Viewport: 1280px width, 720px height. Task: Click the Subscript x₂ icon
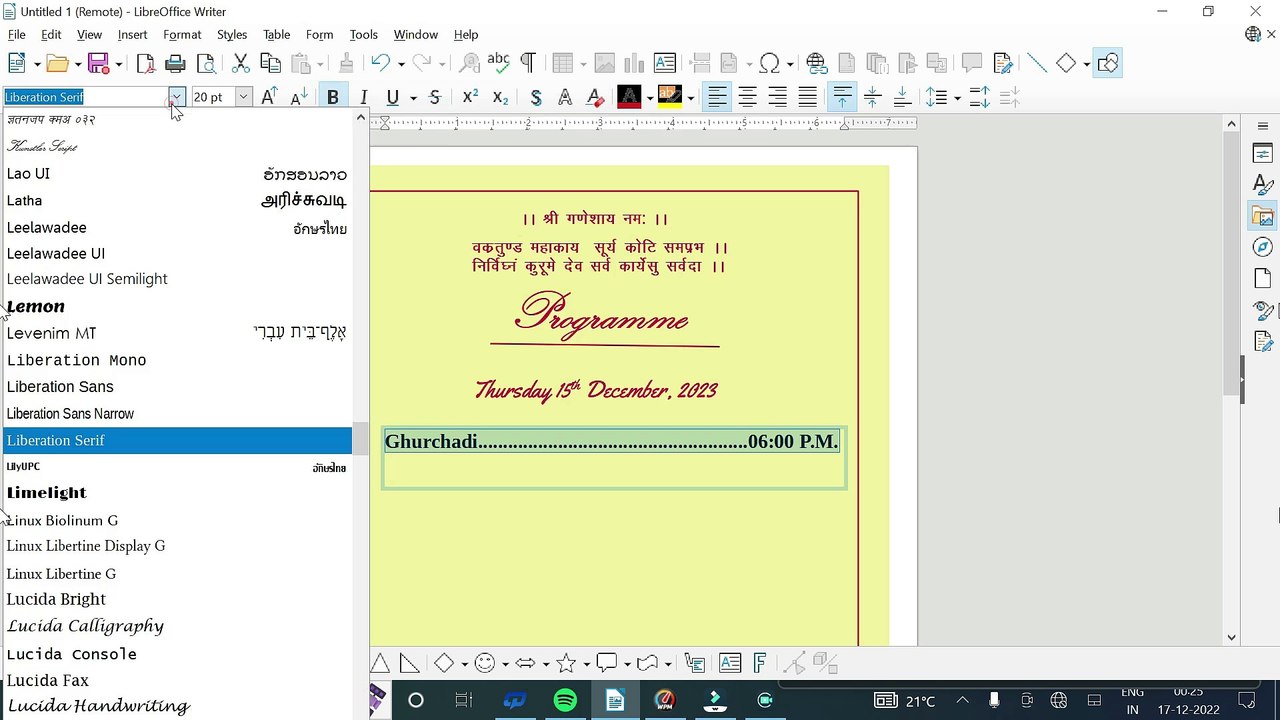coord(500,97)
